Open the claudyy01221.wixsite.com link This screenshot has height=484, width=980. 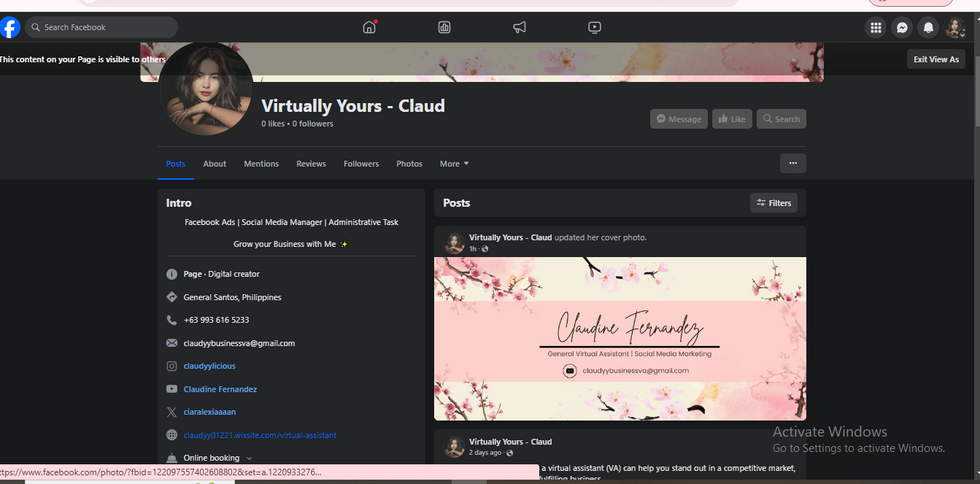(260, 435)
